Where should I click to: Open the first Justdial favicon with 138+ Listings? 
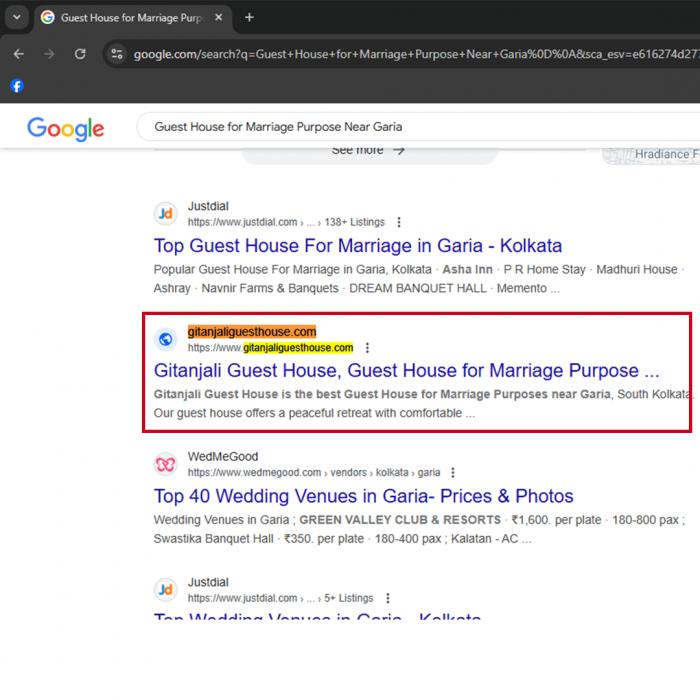[x=166, y=213]
